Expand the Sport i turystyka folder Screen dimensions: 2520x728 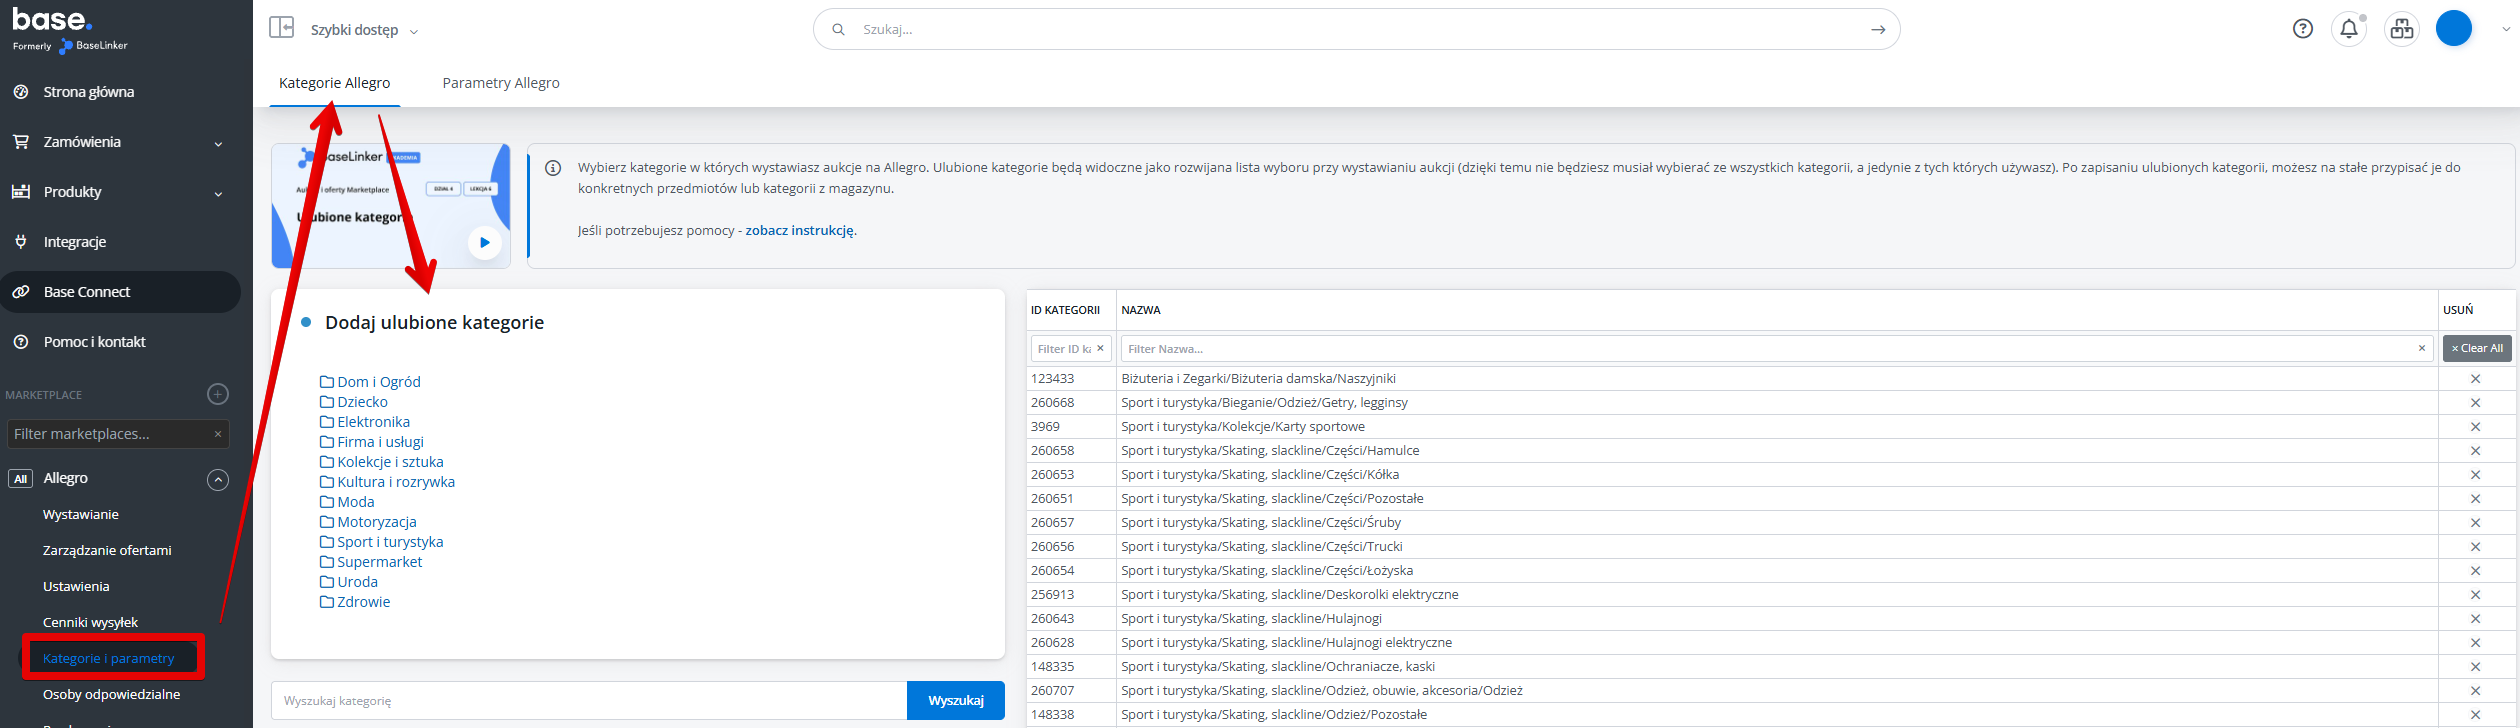[389, 542]
